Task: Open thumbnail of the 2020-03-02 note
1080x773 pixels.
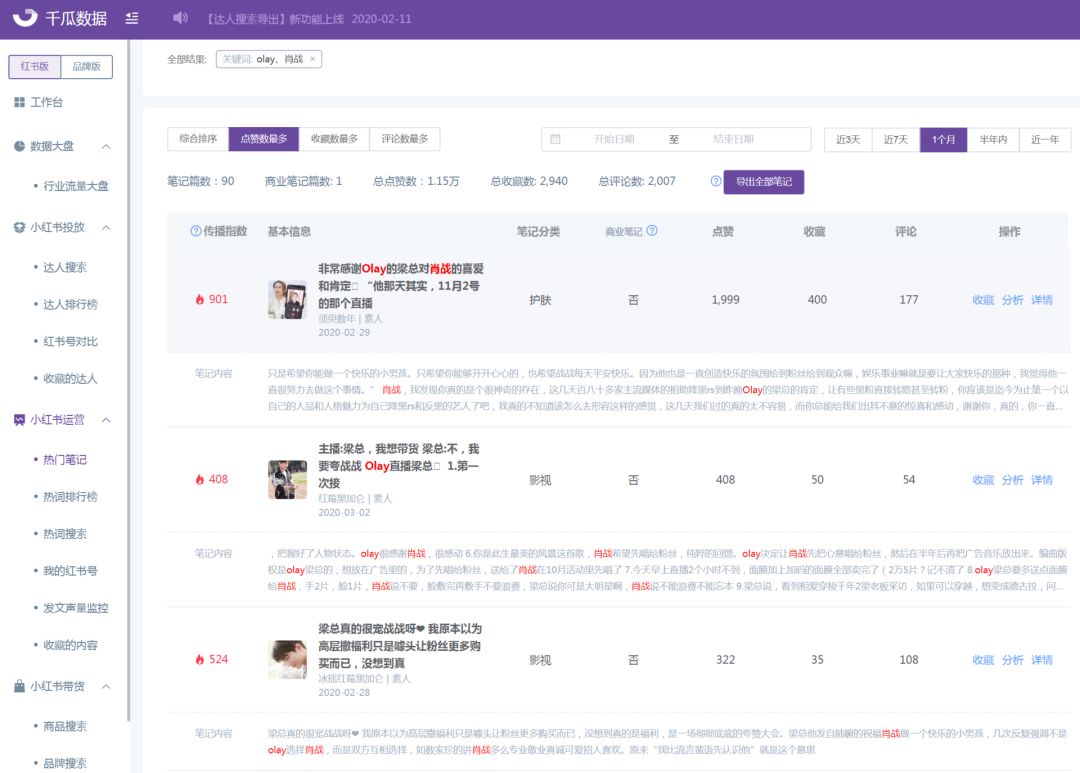Action: point(287,480)
